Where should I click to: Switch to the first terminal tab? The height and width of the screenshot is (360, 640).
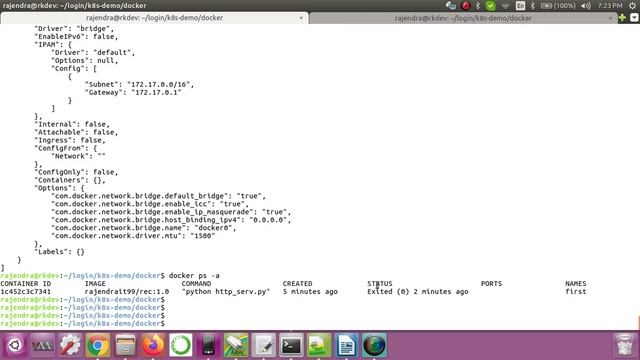coord(154,18)
